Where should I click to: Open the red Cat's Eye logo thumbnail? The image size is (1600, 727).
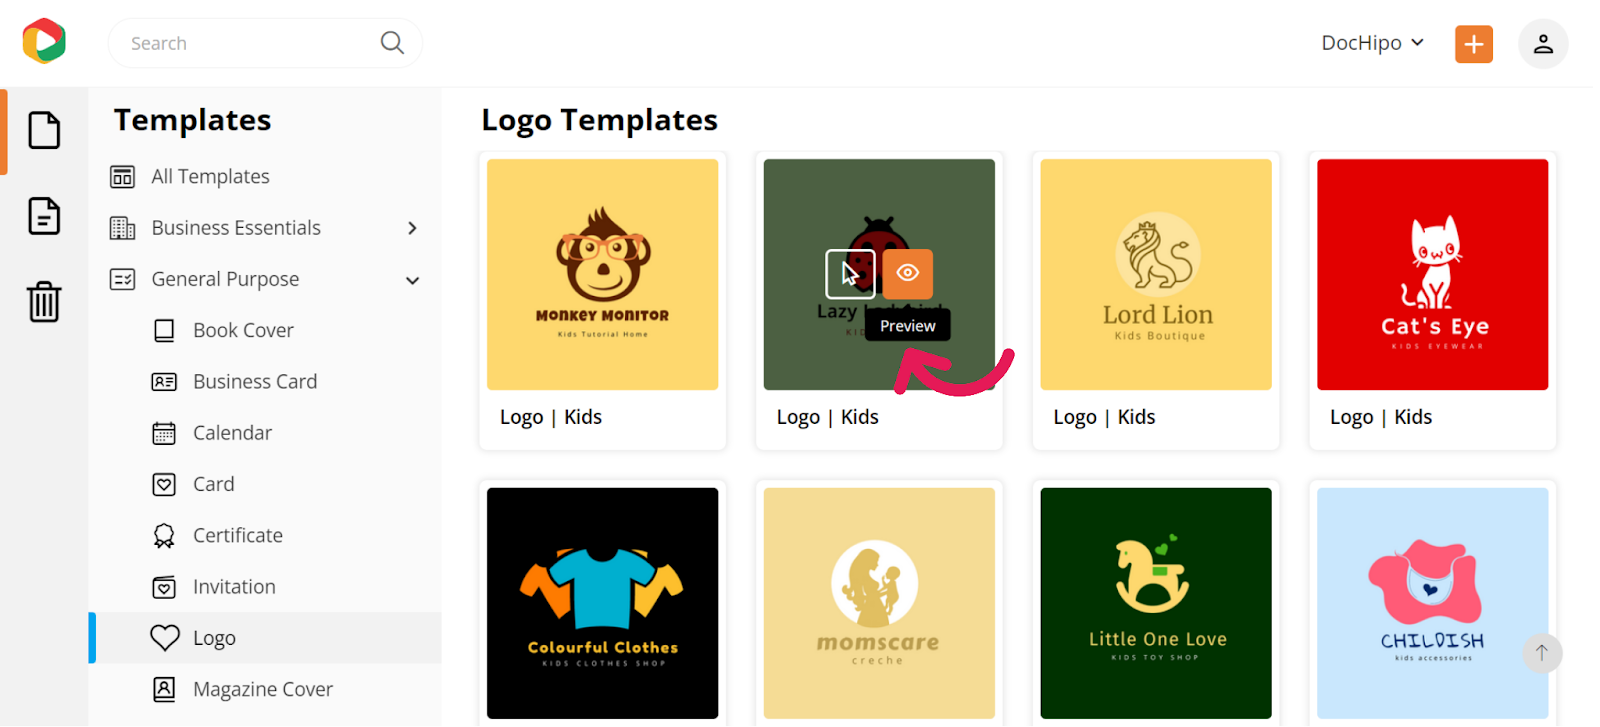click(x=1432, y=274)
